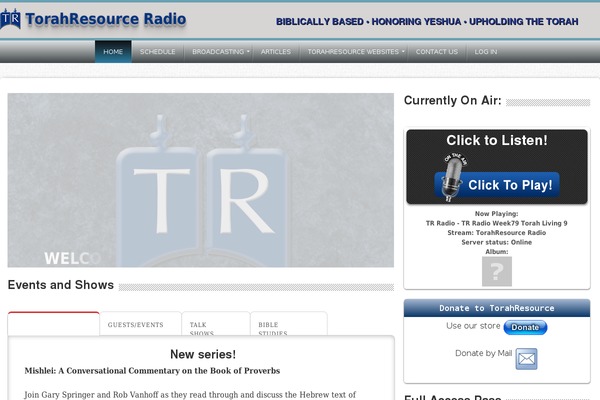600x400 pixels.
Task: Click the TR logo icon in header
Action: pos(10,19)
